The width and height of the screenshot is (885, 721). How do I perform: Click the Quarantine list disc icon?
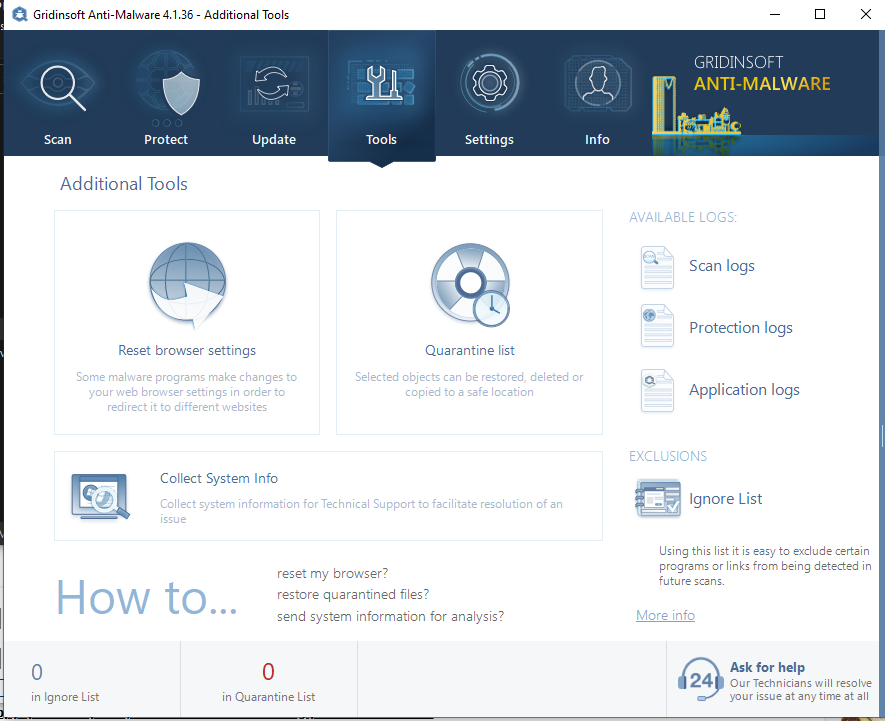click(470, 285)
